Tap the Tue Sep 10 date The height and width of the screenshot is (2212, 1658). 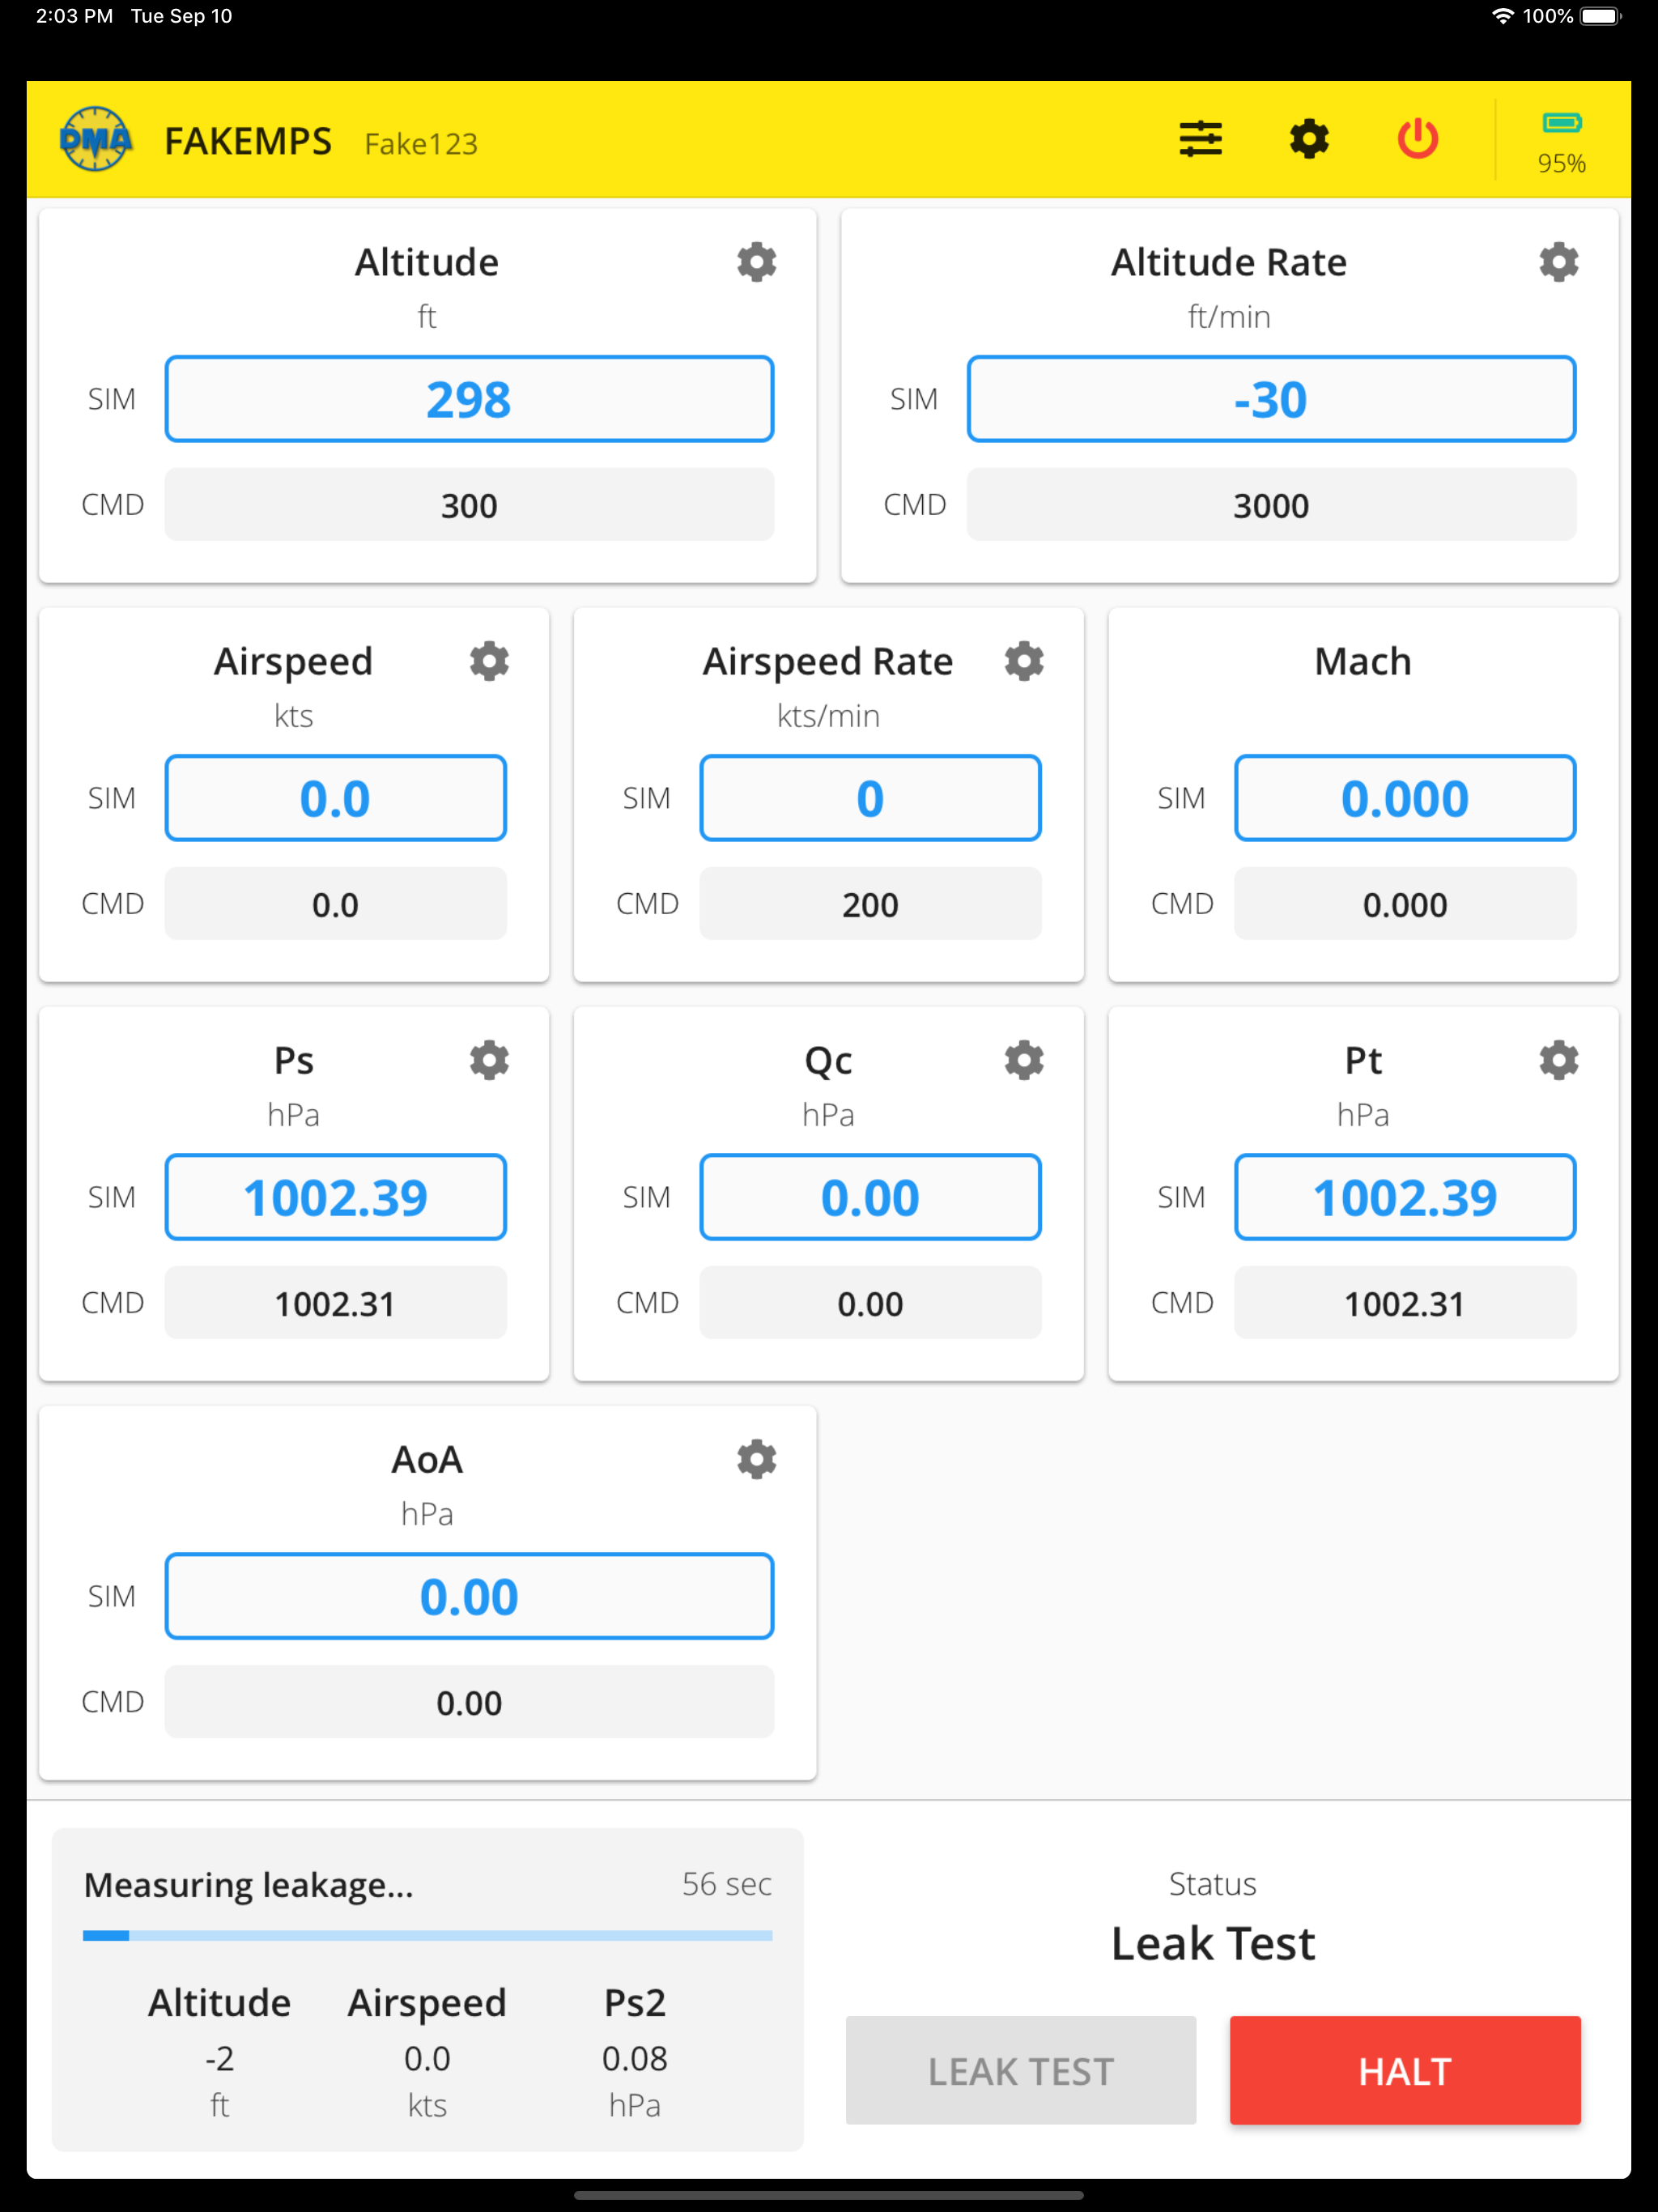click(x=181, y=16)
